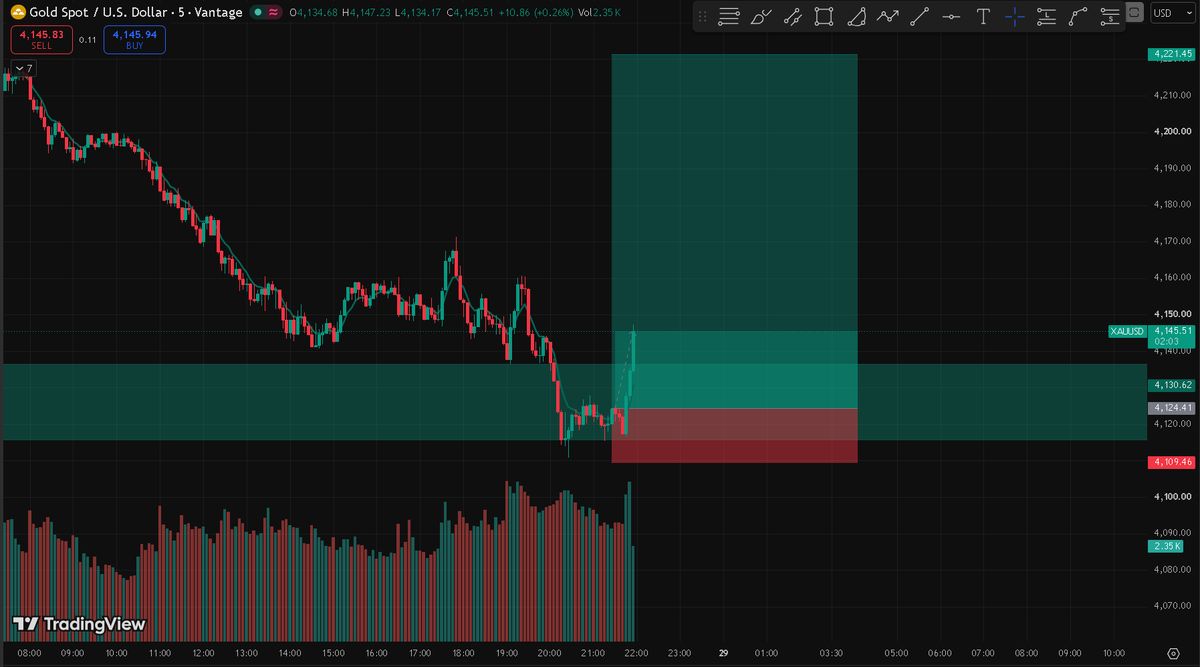Select the Rectangle drawing tool

(824, 16)
